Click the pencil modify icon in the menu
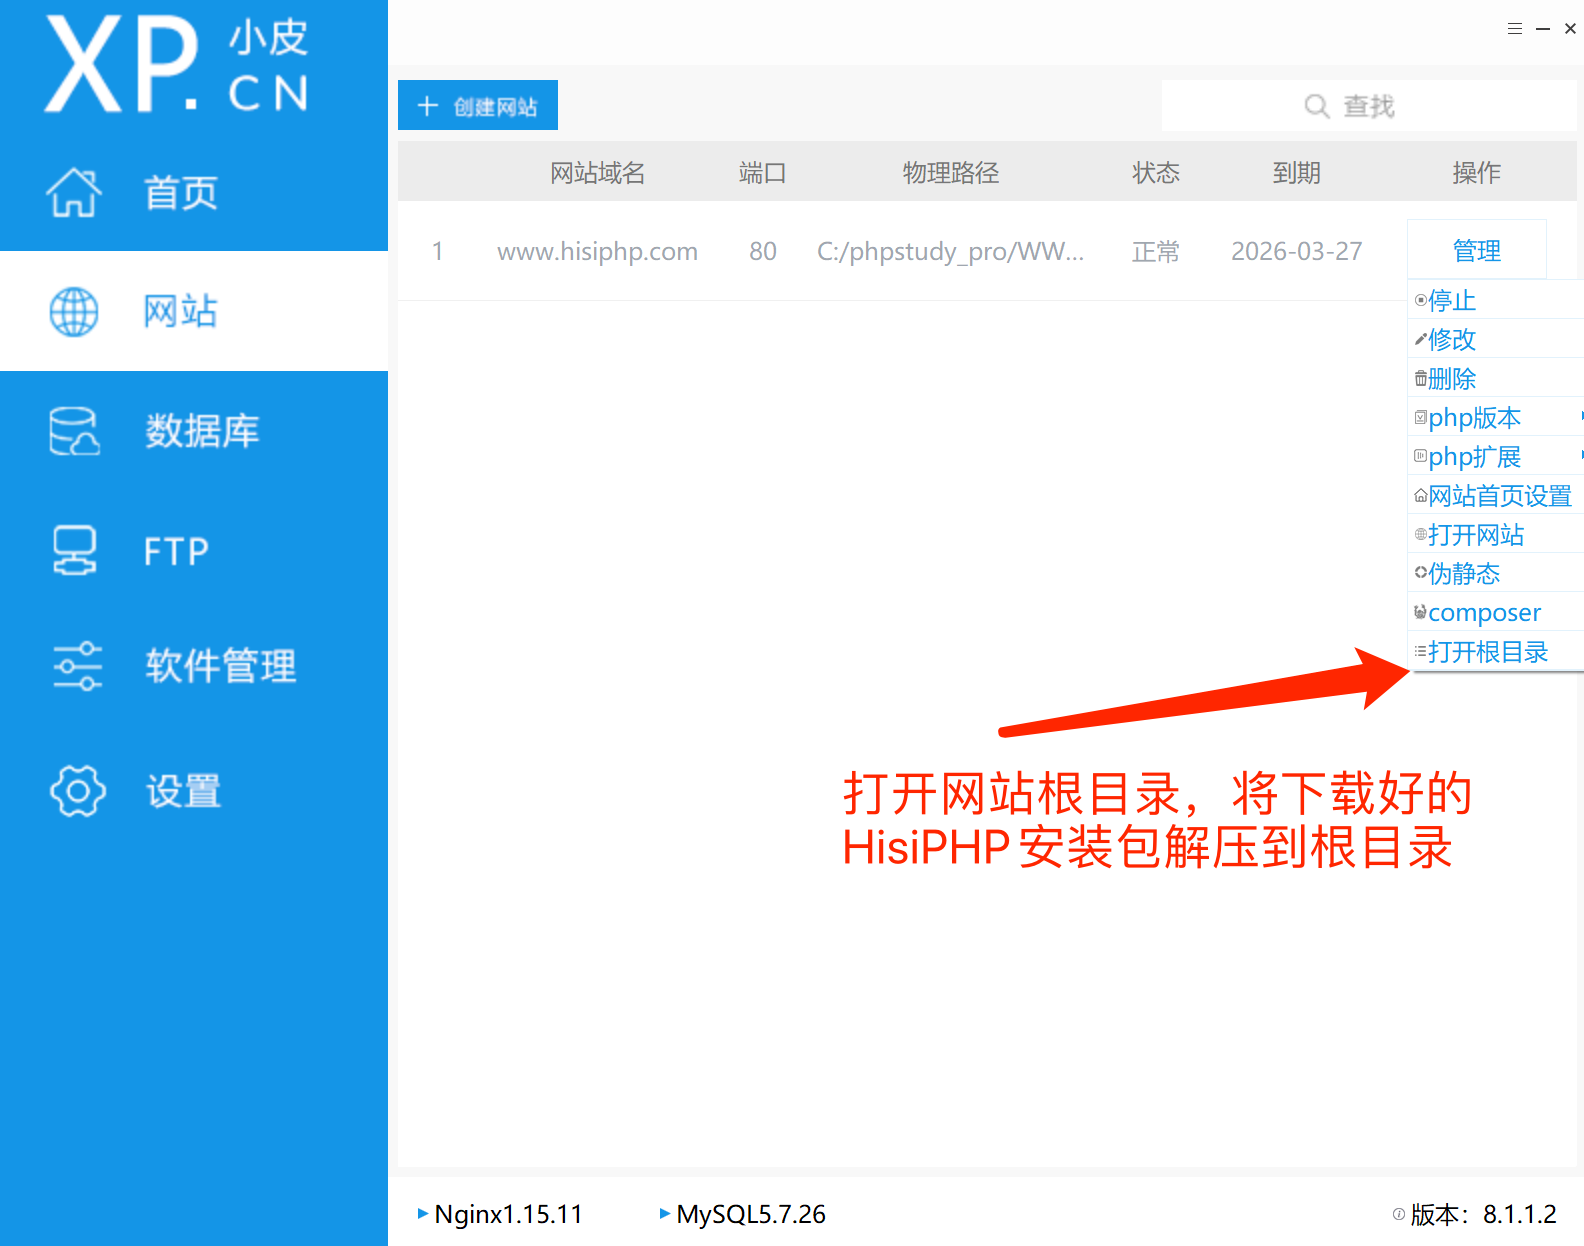This screenshot has height=1246, width=1584. [1421, 339]
